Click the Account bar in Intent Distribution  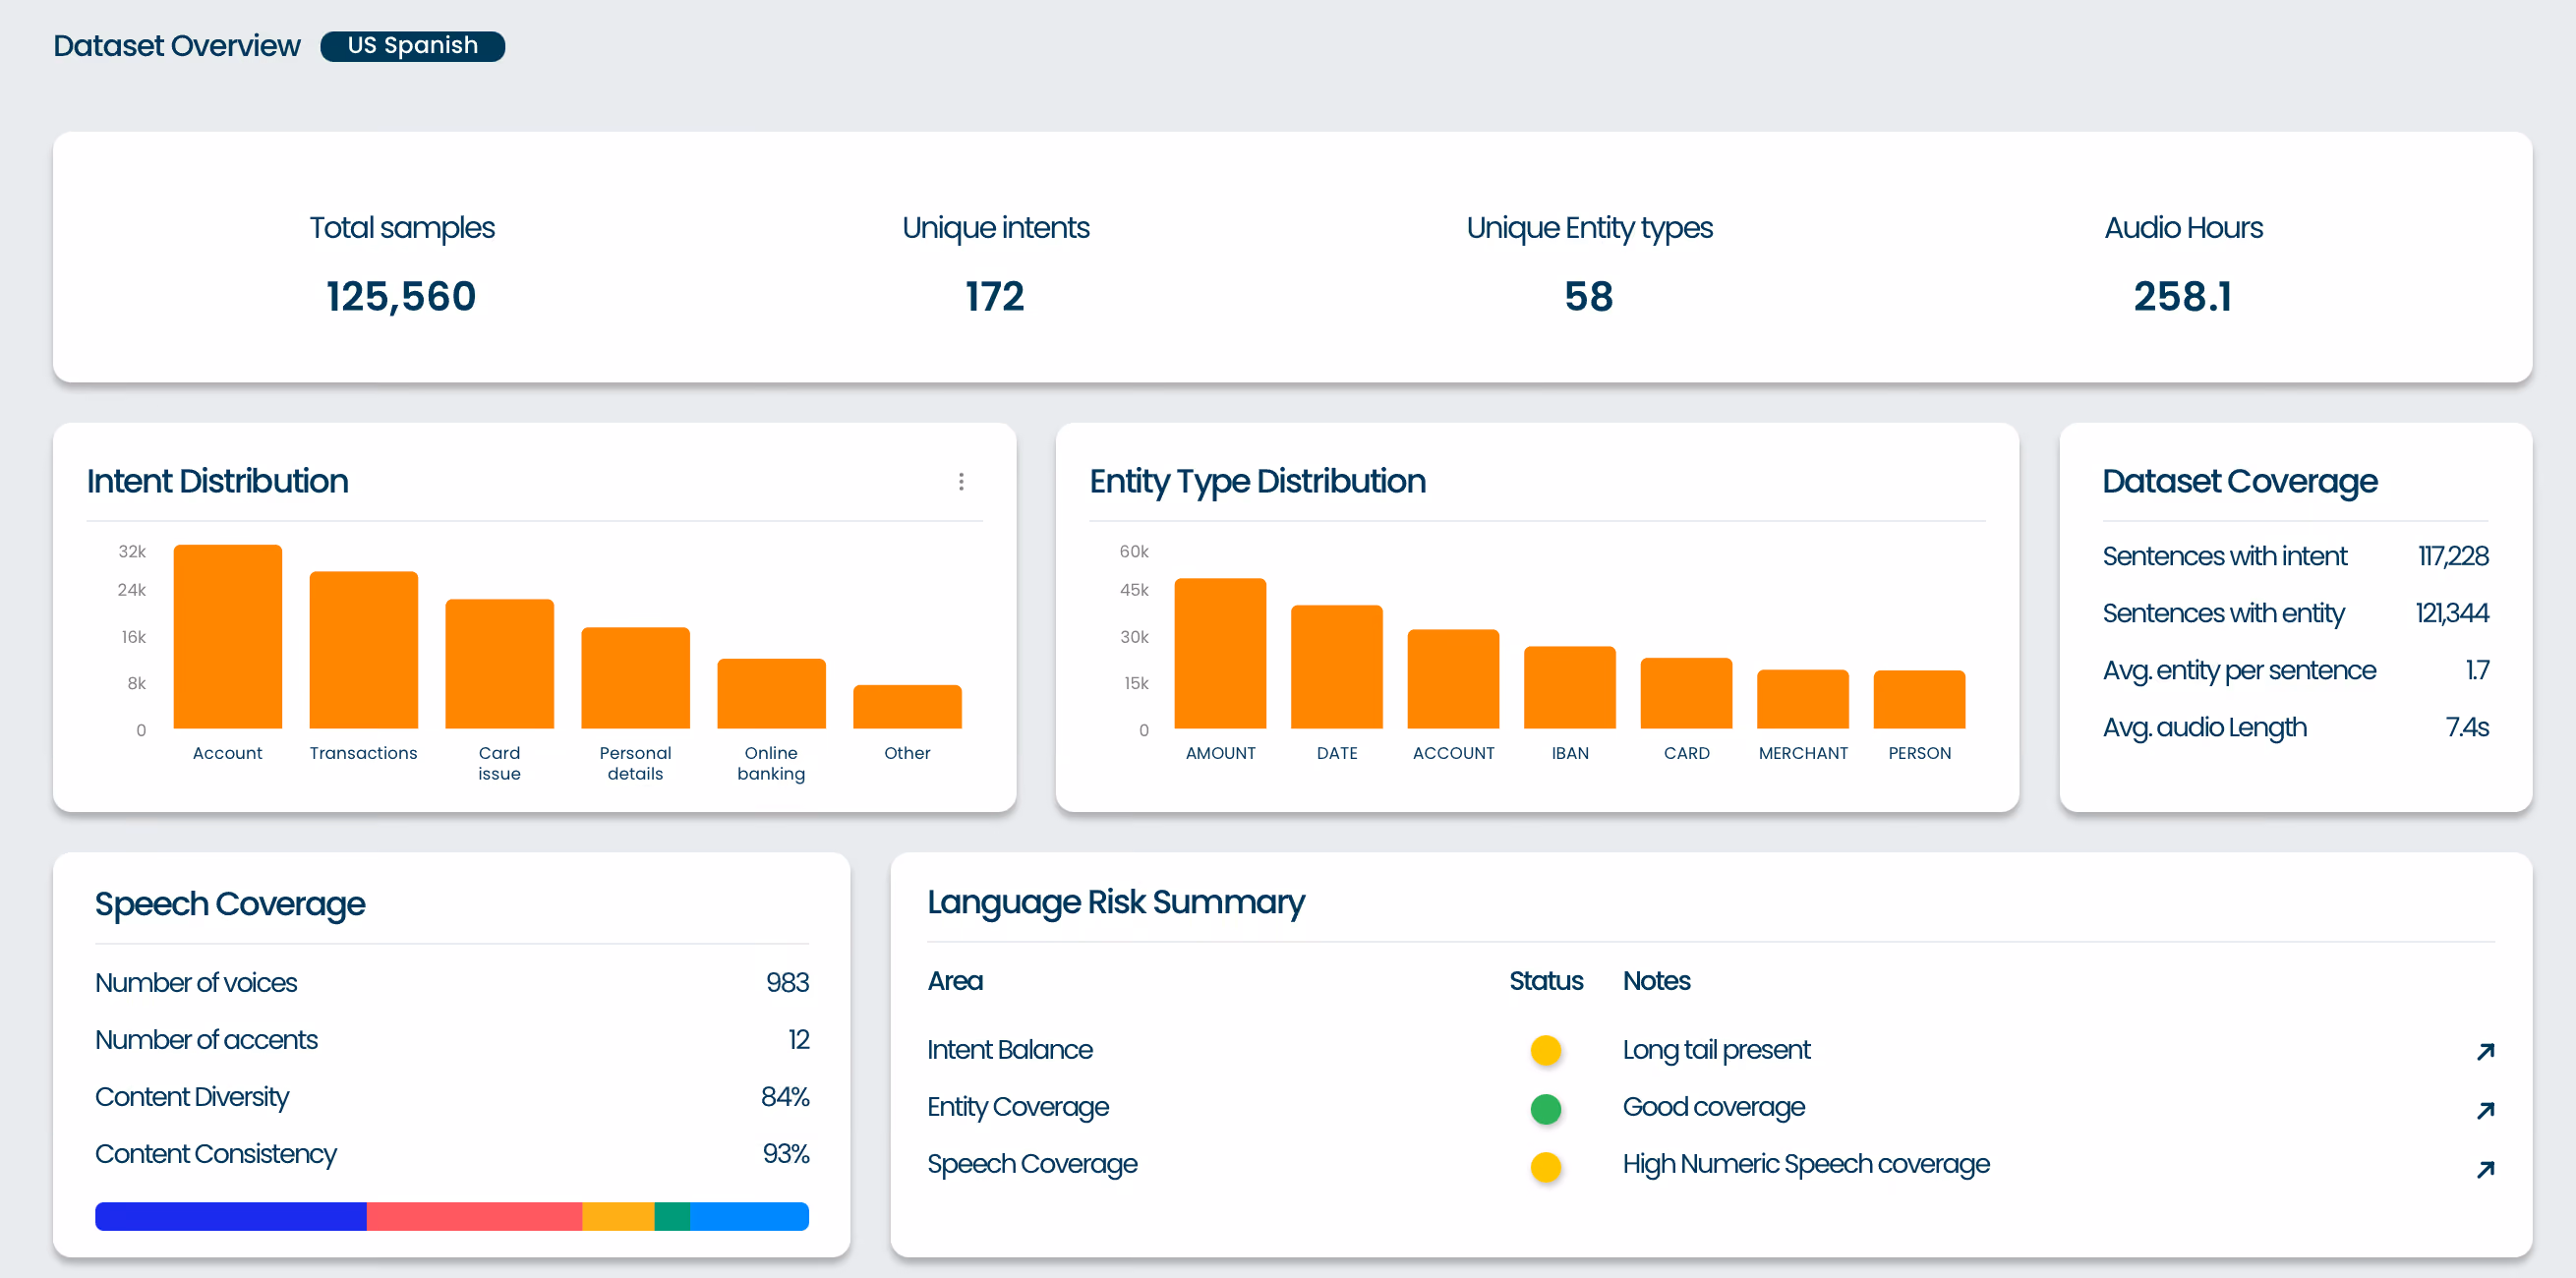click(227, 636)
